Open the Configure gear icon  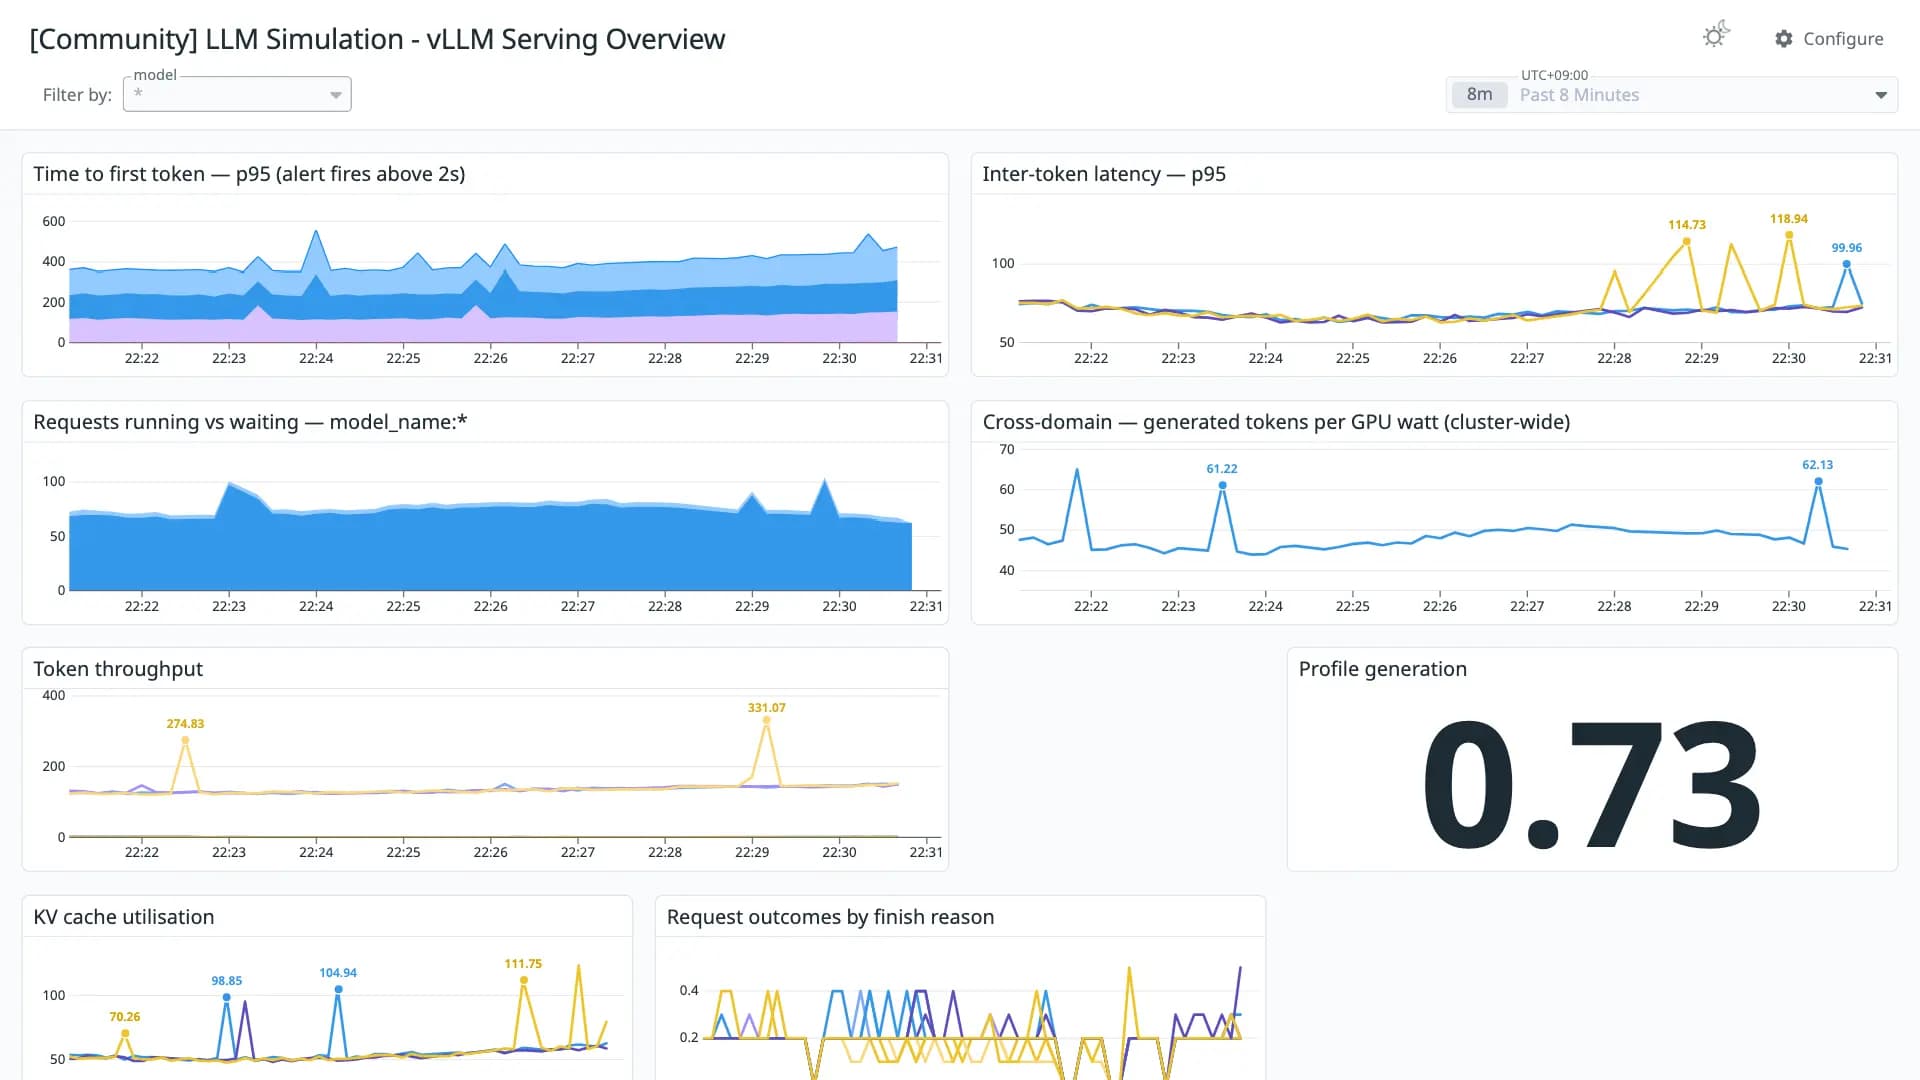pyautogui.click(x=1784, y=39)
